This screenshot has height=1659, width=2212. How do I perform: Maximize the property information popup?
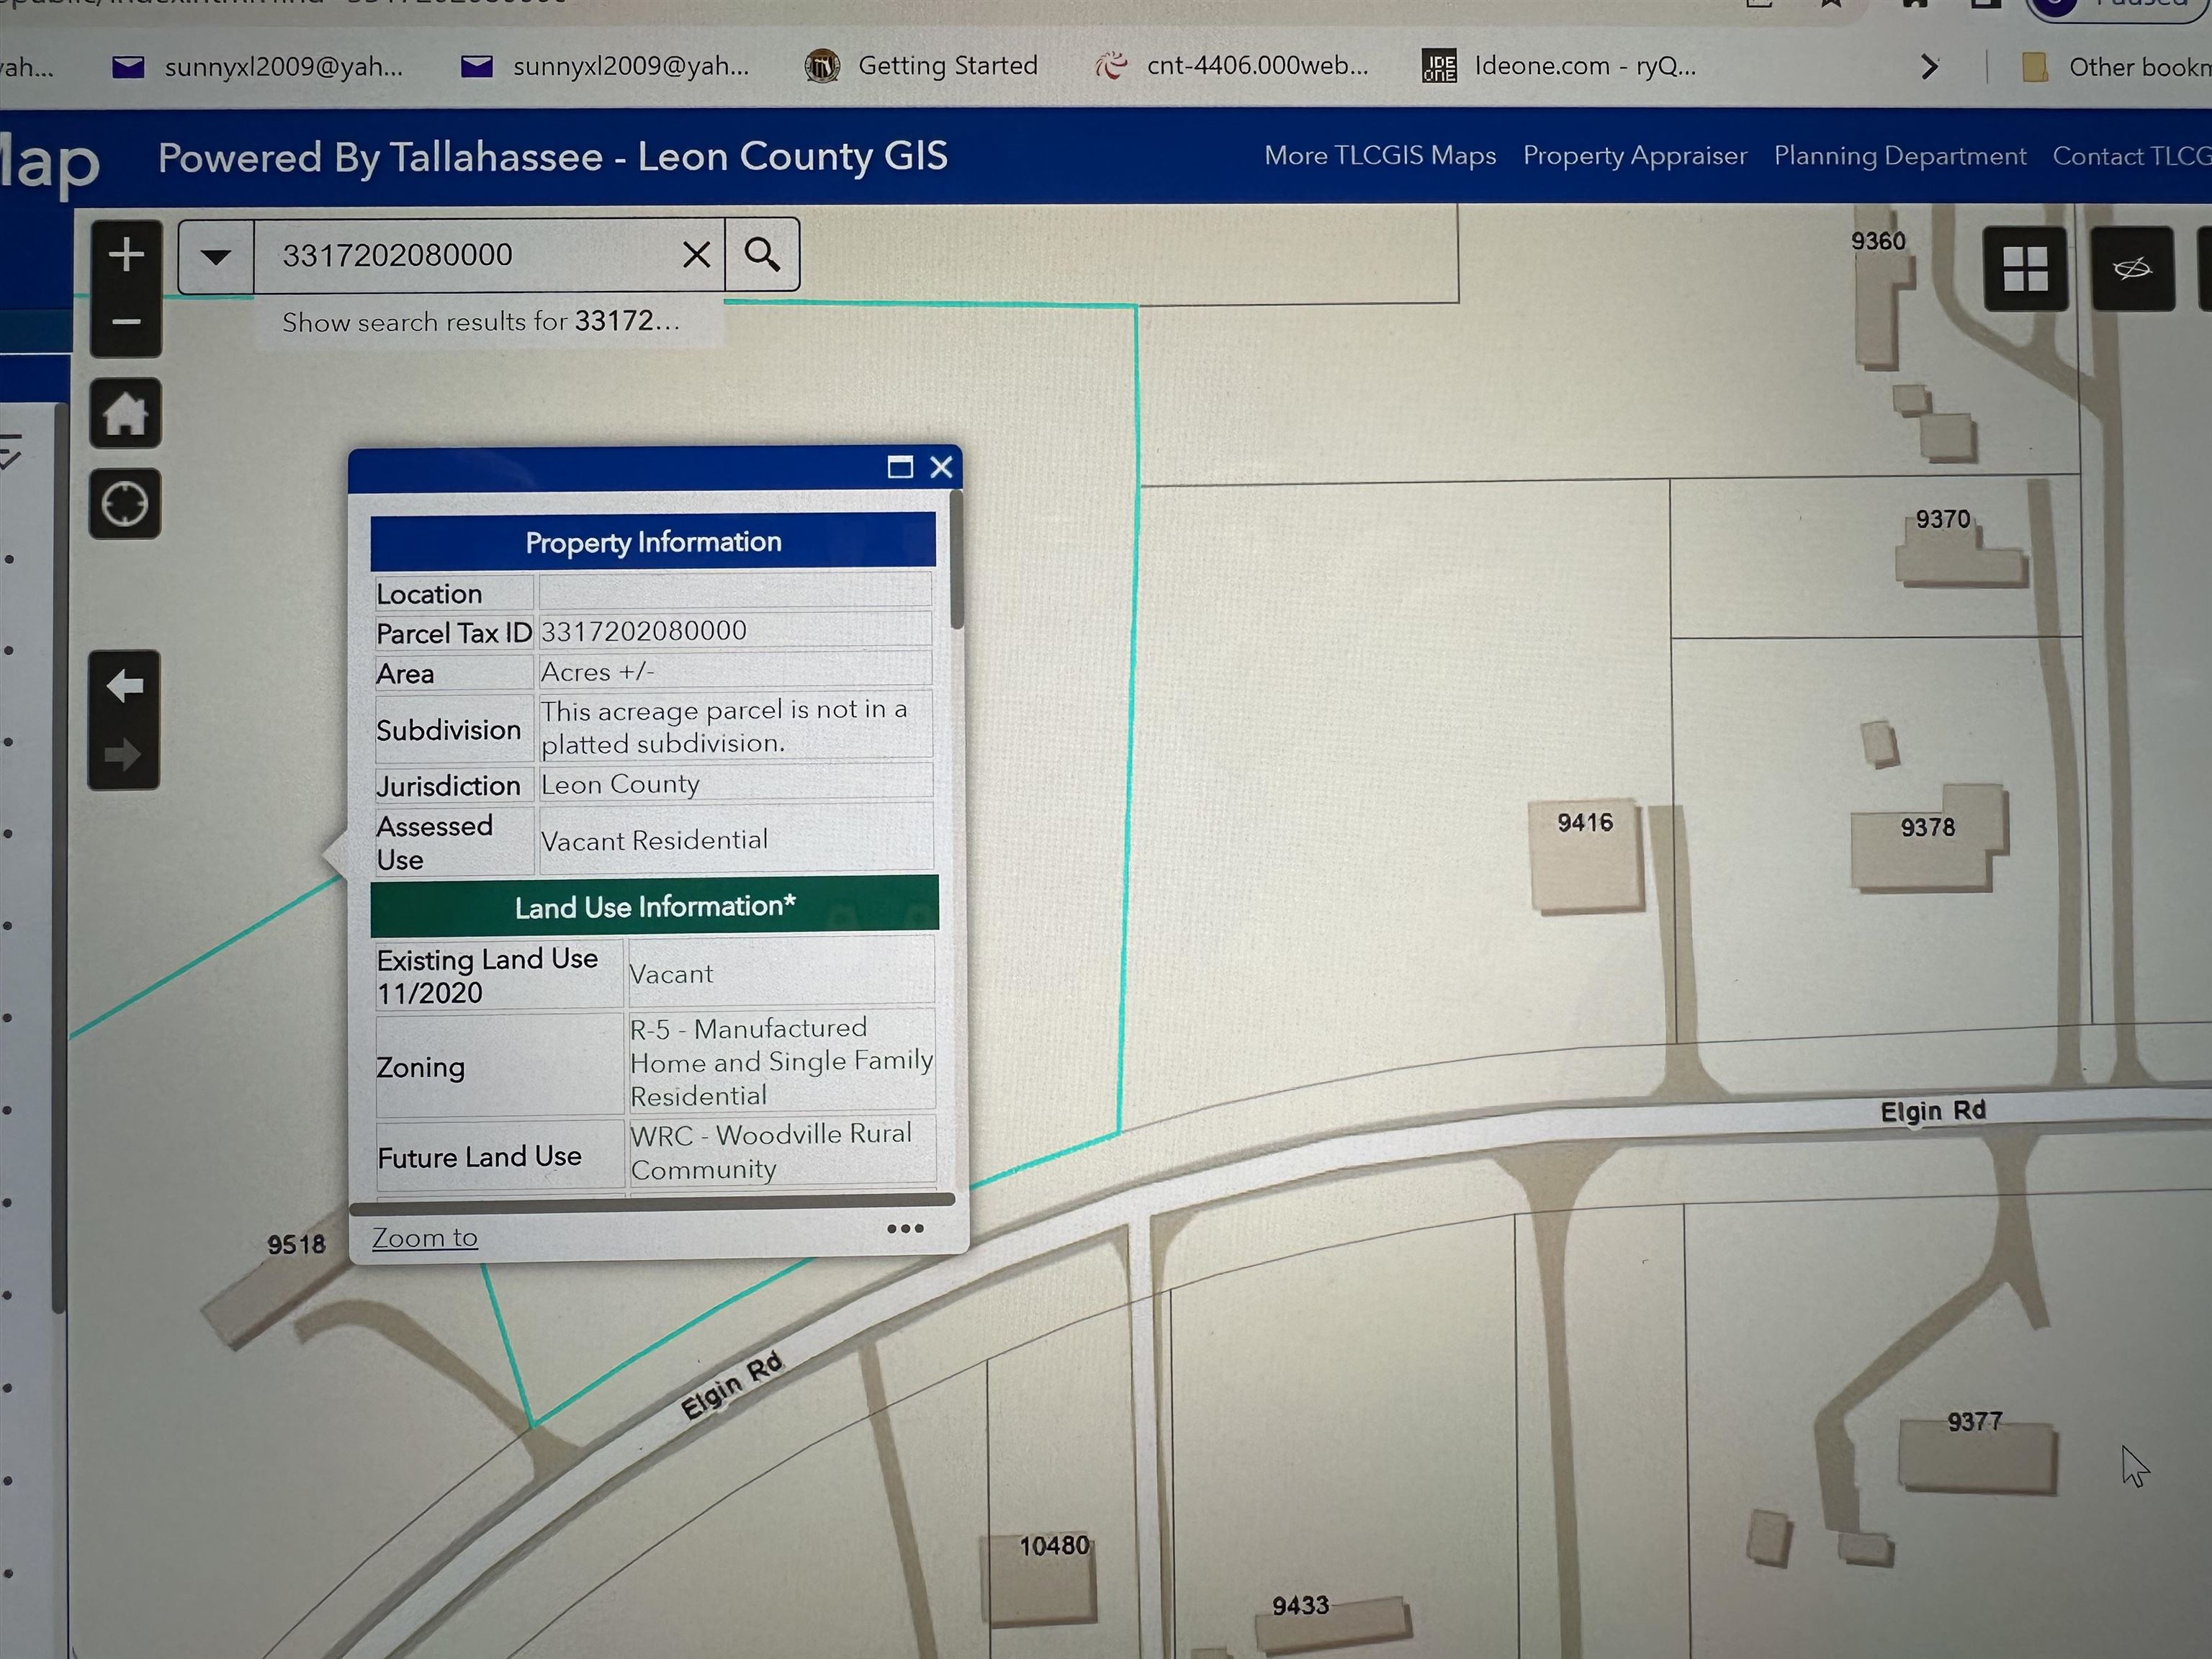click(x=900, y=467)
